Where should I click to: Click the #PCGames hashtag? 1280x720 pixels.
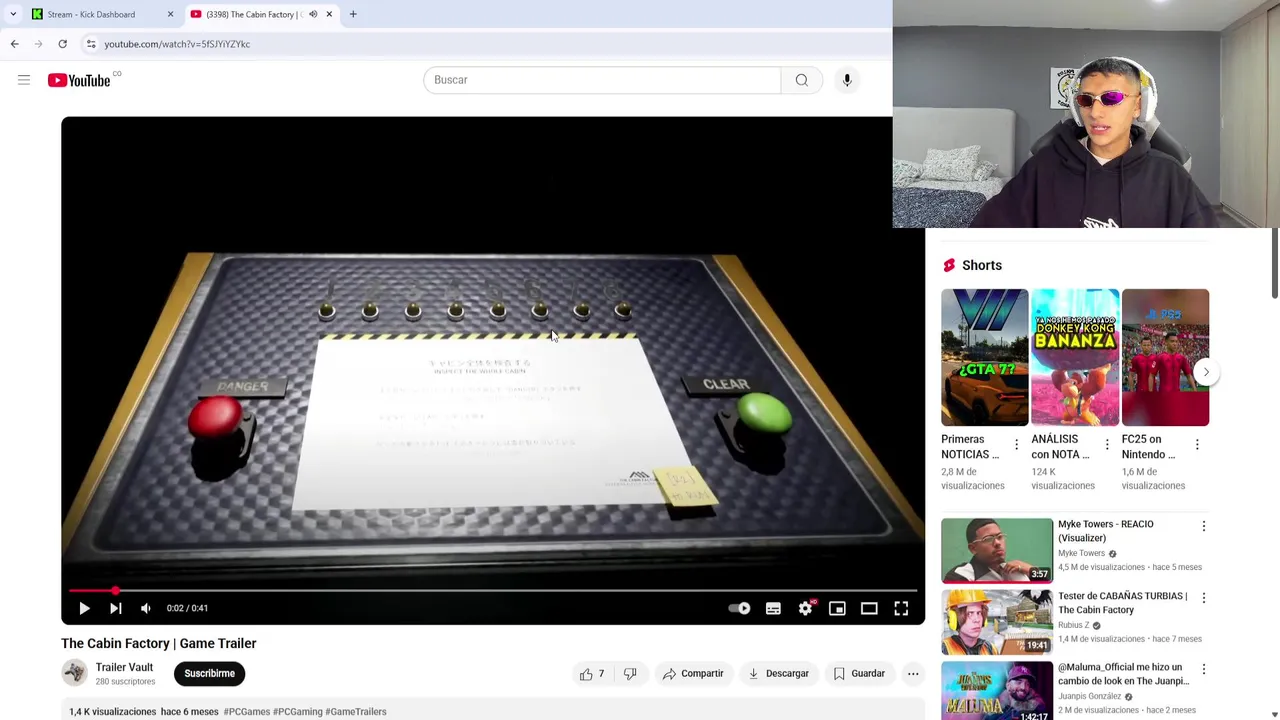[247, 712]
